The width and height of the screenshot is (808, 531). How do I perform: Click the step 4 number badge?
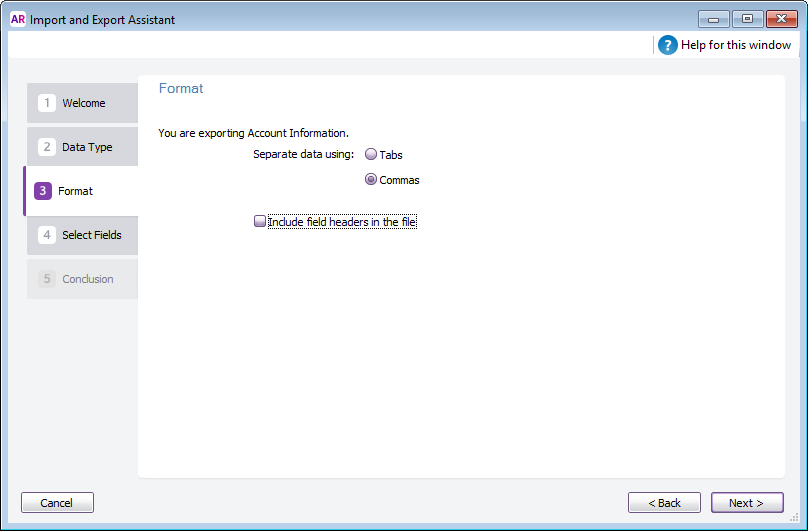46,235
